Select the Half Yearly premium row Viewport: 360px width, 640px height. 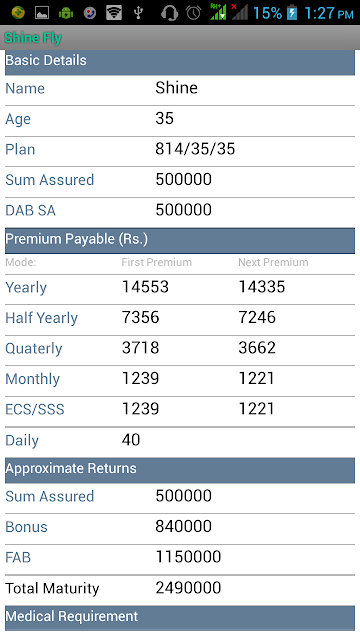(x=180, y=320)
